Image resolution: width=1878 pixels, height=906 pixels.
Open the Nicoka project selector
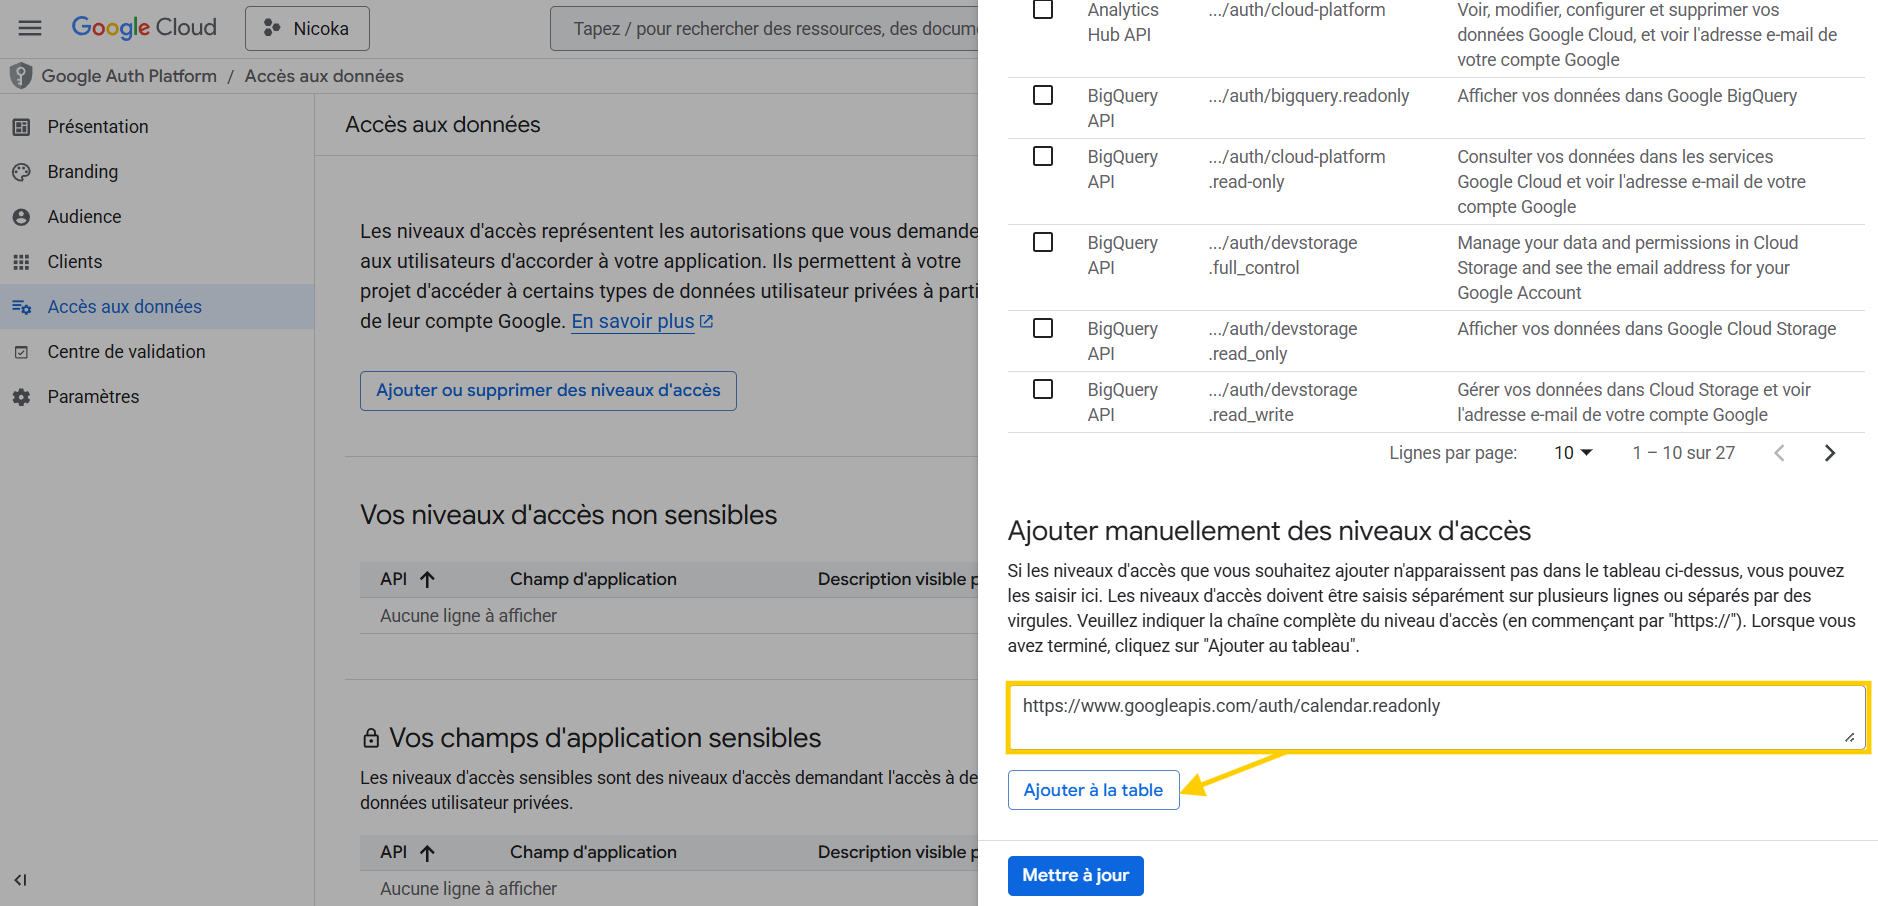307,28
